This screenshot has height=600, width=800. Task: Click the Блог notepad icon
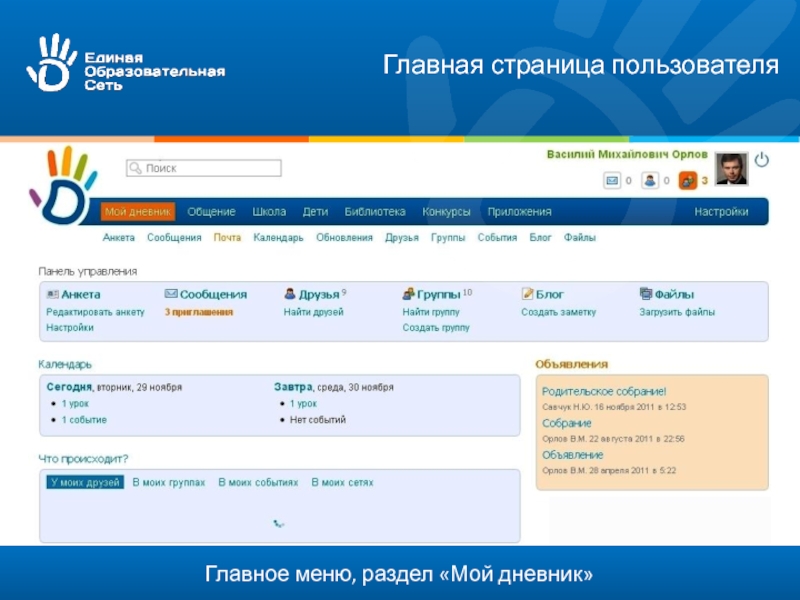coord(527,294)
